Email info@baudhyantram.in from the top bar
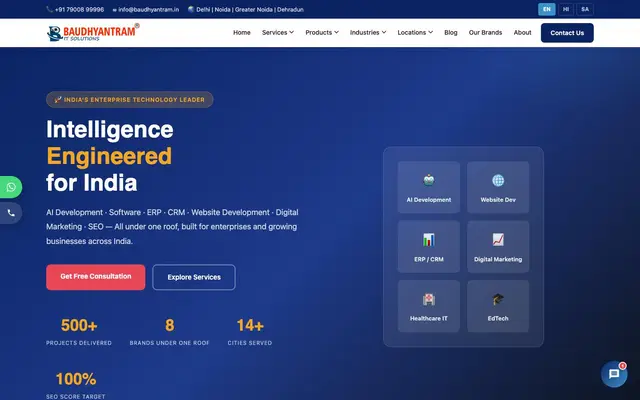Viewport: 640px width, 400px height. (149, 9)
